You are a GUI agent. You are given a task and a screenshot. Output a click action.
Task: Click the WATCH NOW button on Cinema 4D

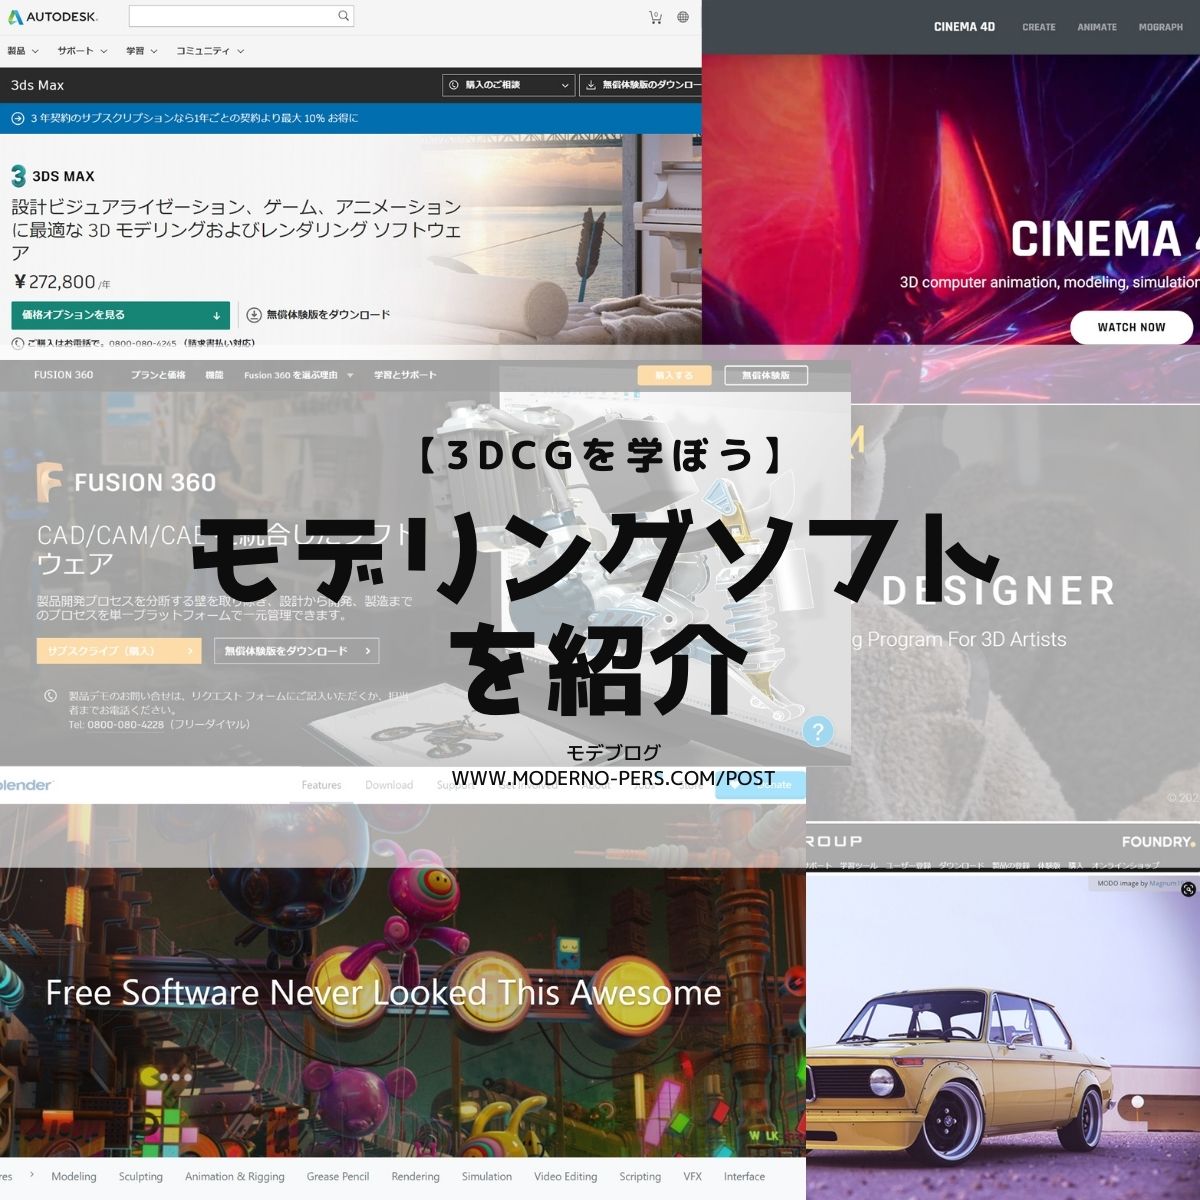1131,327
